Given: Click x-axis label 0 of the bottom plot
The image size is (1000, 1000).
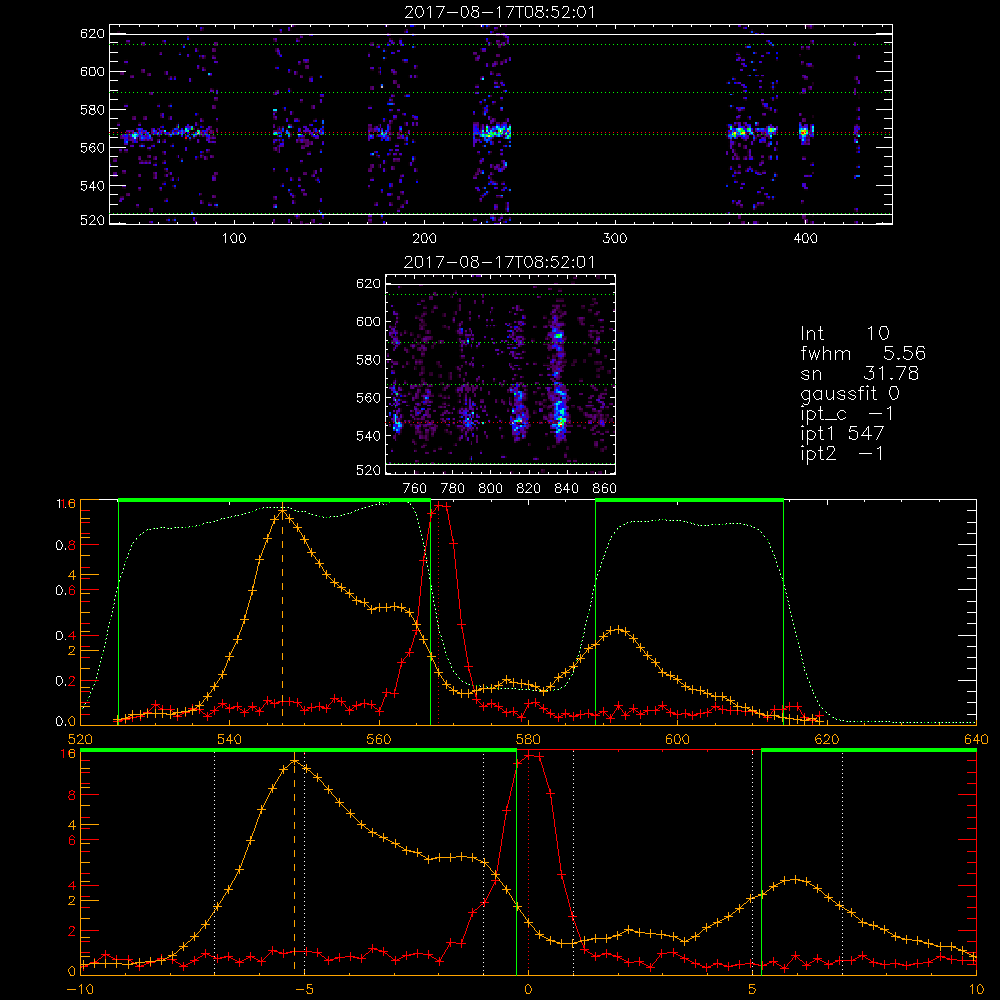Looking at the screenshot, I should pyautogui.click(x=528, y=989).
